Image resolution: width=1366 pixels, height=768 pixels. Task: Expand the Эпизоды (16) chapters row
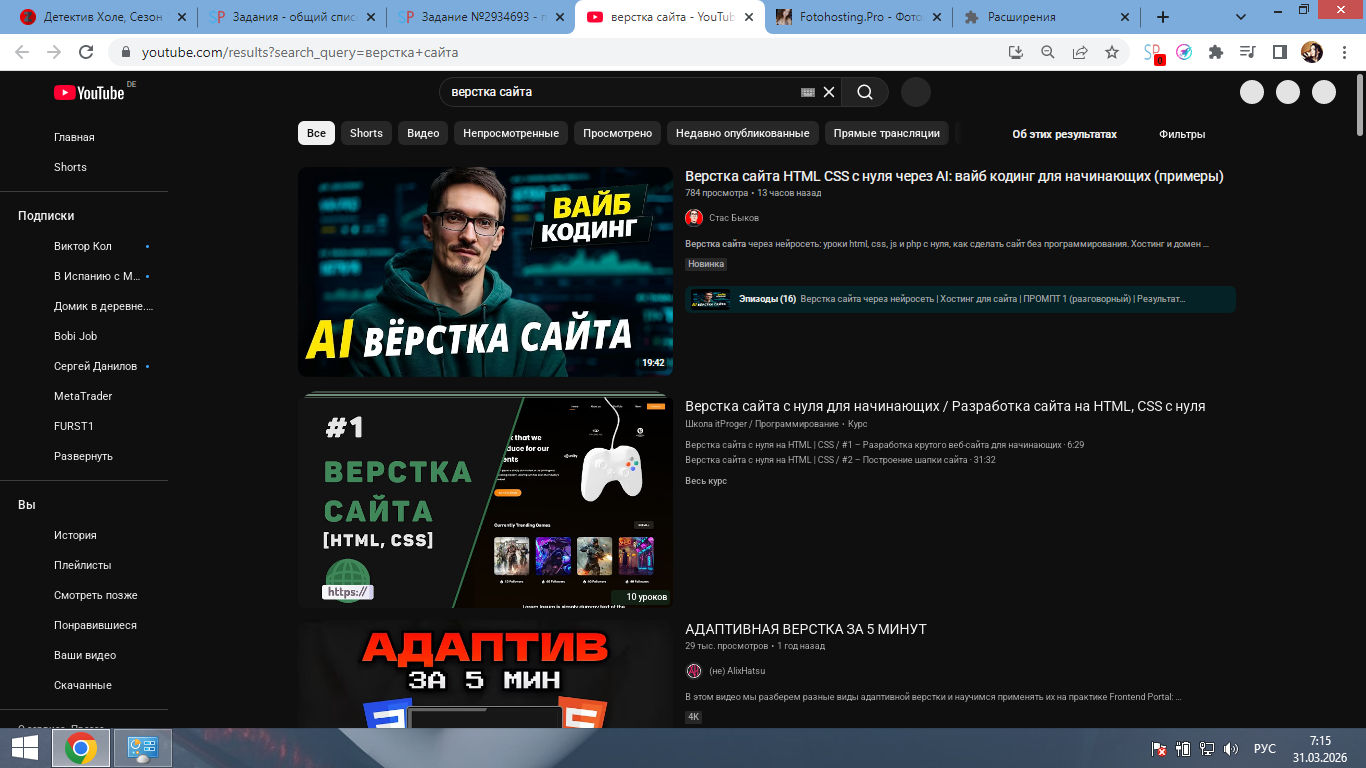pyautogui.click(x=960, y=299)
